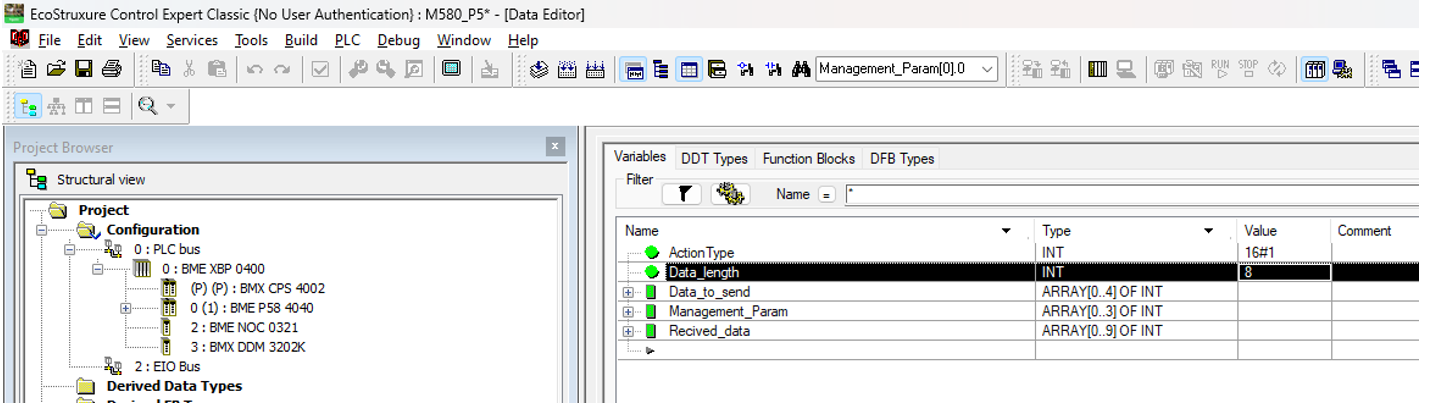
Task: Open the File menu
Action: tap(49, 40)
